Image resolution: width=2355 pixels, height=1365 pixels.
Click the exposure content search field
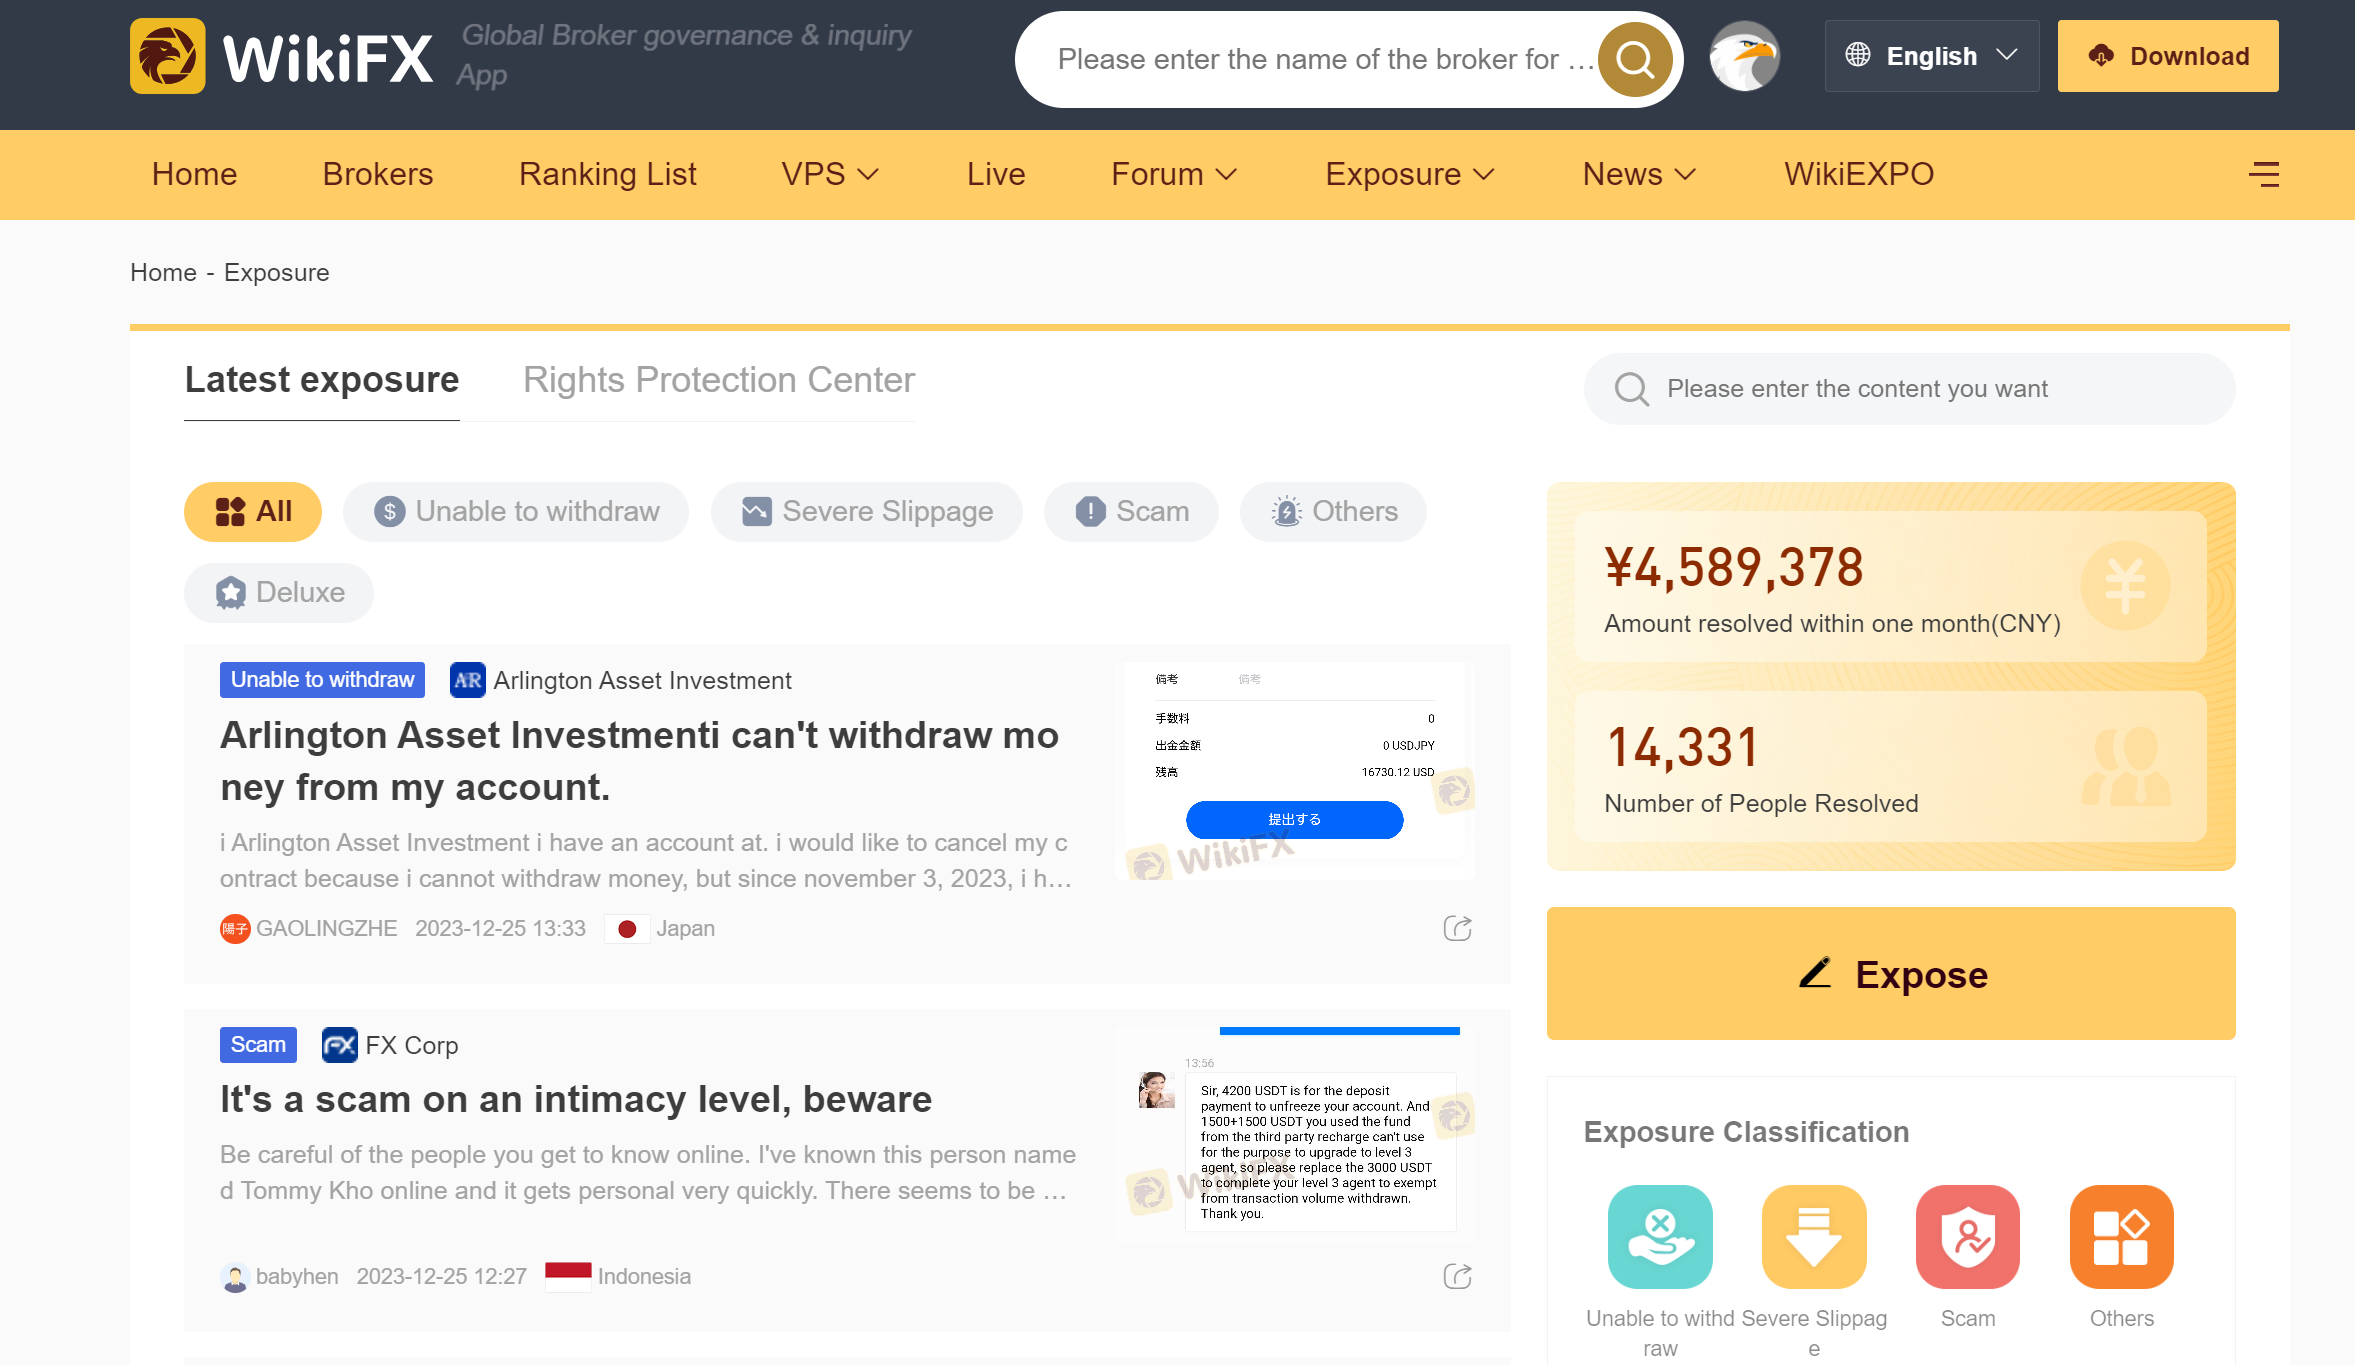click(1909, 389)
